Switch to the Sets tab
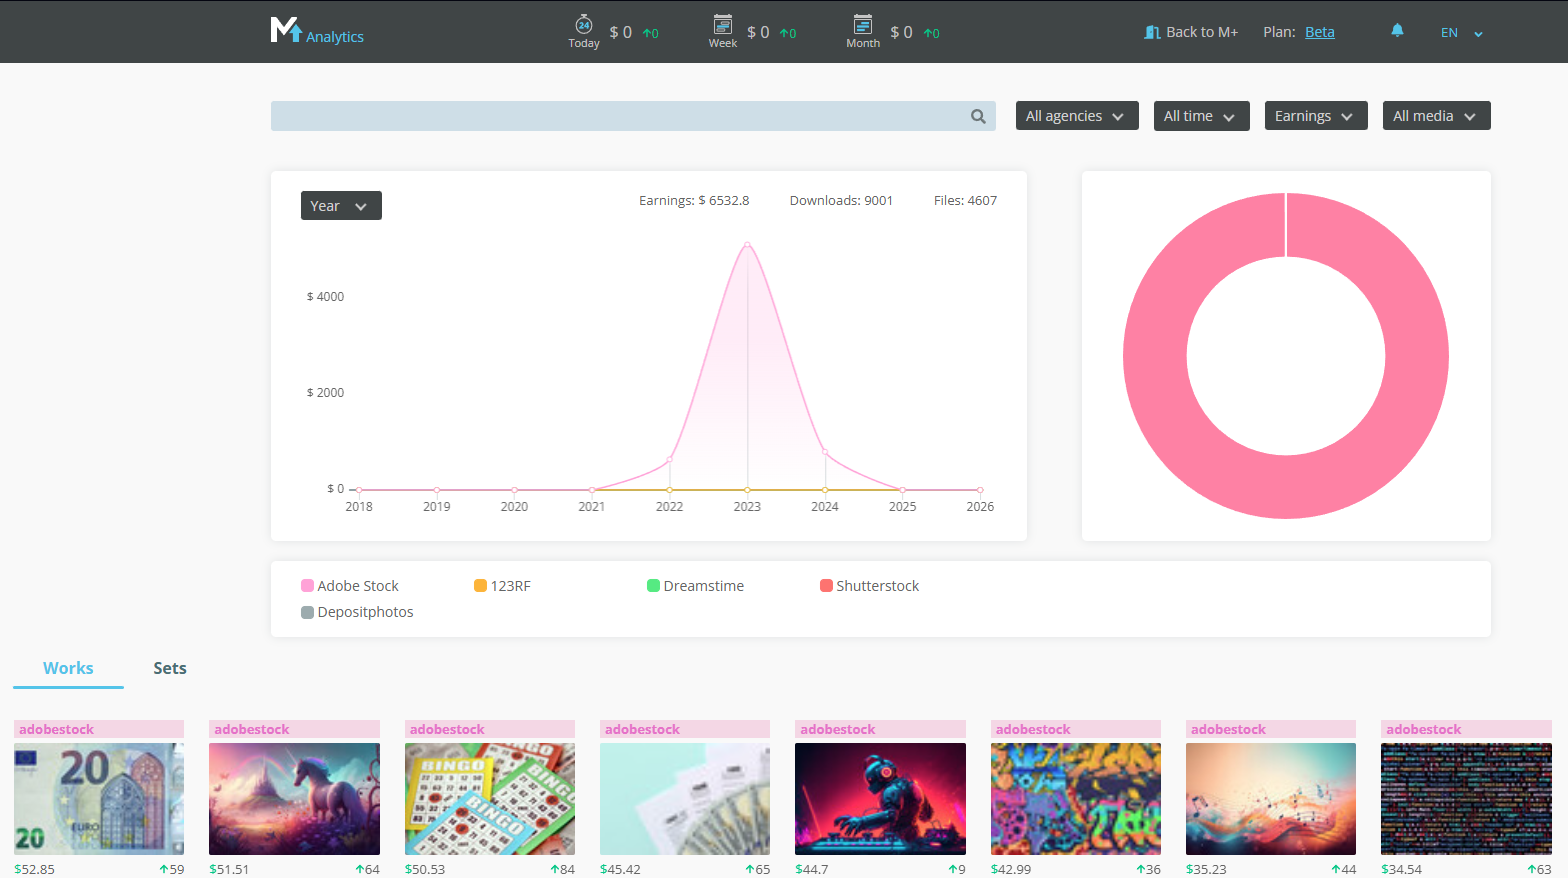The width and height of the screenshot is (1568, 878). (x=170, y=668)
